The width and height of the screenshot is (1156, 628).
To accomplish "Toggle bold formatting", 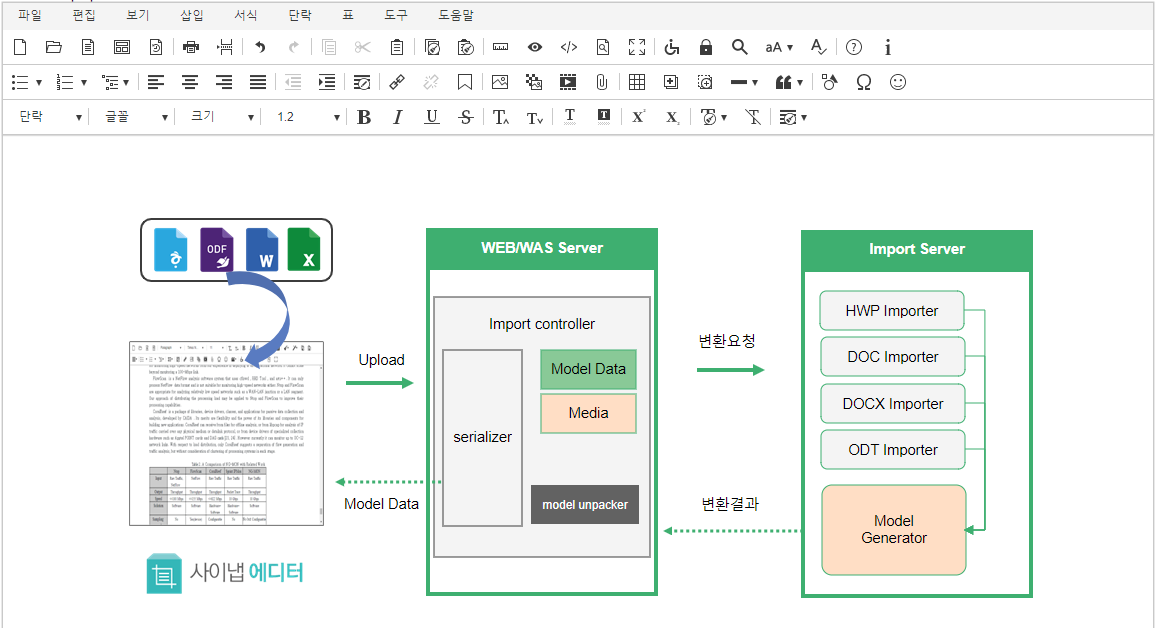I will (x=364, y=117).
